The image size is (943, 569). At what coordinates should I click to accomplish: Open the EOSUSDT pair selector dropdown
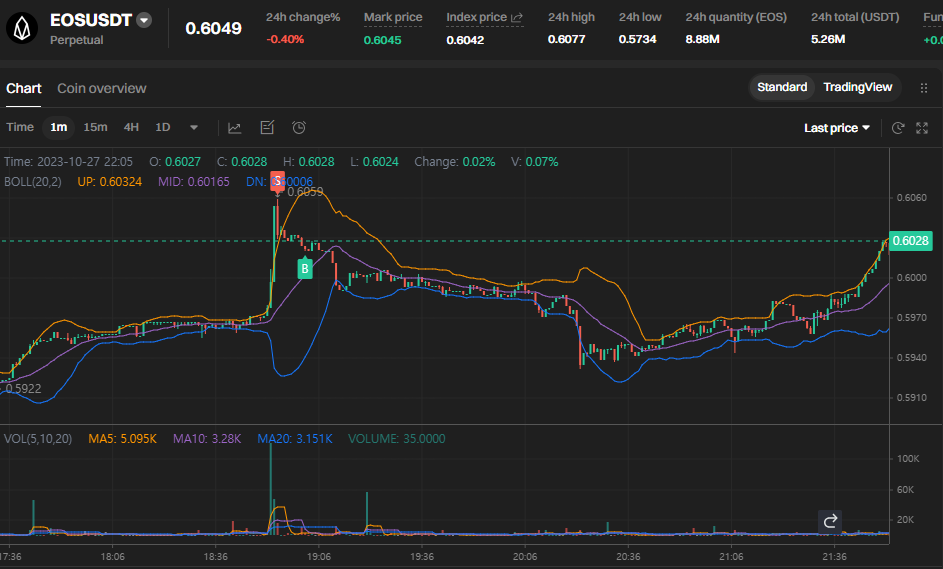pos(144,20)
